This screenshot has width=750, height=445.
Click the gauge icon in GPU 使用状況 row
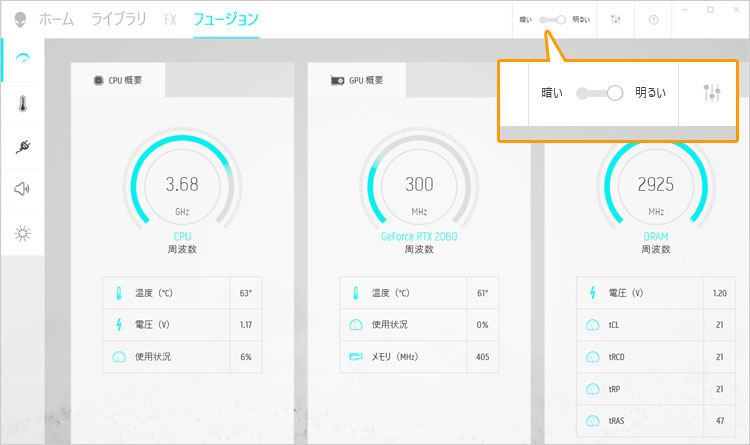point(355,325)
